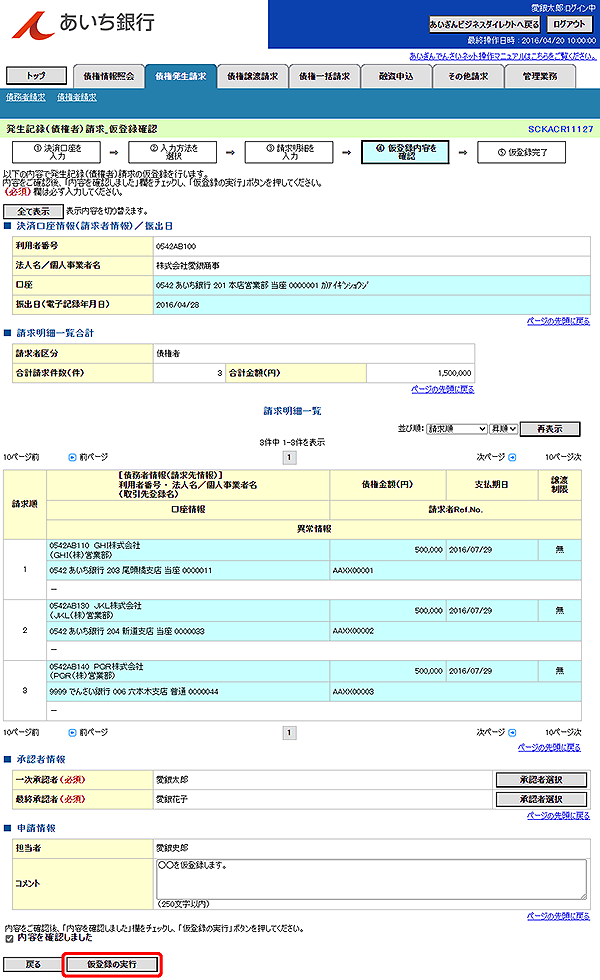Click the 利用者番号 value 0542AB100
600x980 pixels.
coord(176,246)
